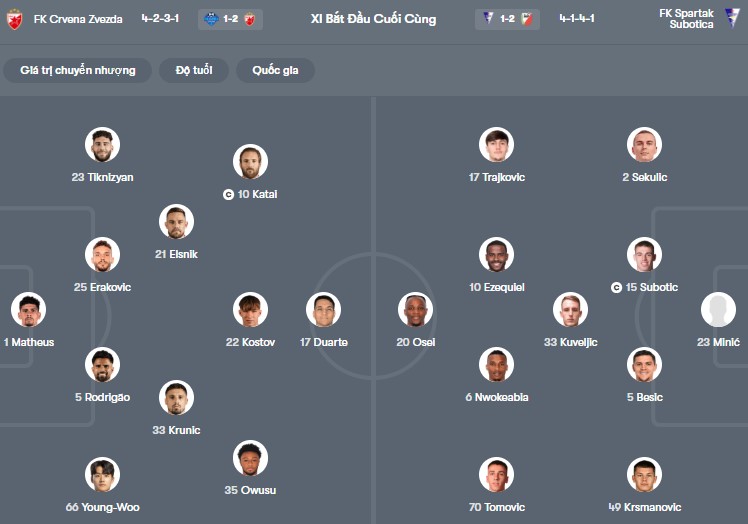The width and height of the screenshot is (748, 524).
Task: Click player 20 Osei's photo
Action: [x=415, y=310]
